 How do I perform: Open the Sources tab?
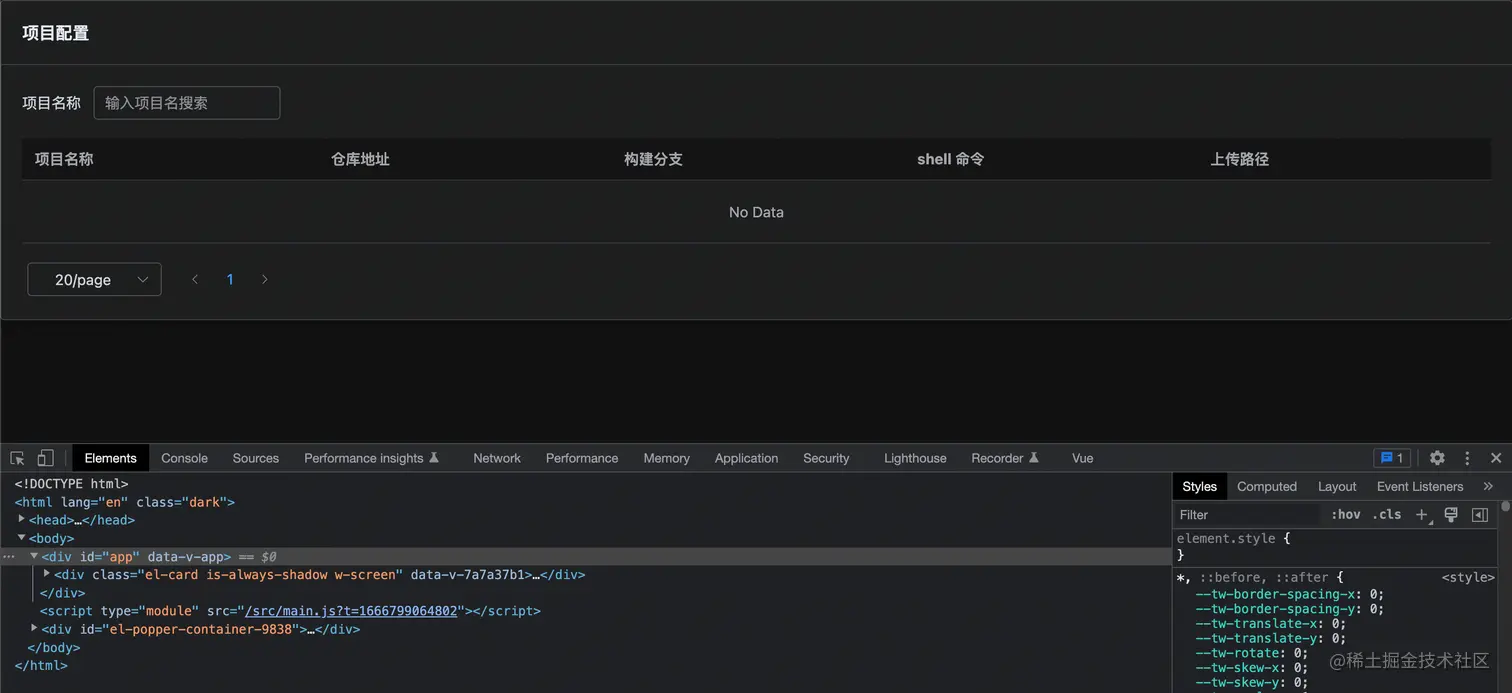click(256, 458)
